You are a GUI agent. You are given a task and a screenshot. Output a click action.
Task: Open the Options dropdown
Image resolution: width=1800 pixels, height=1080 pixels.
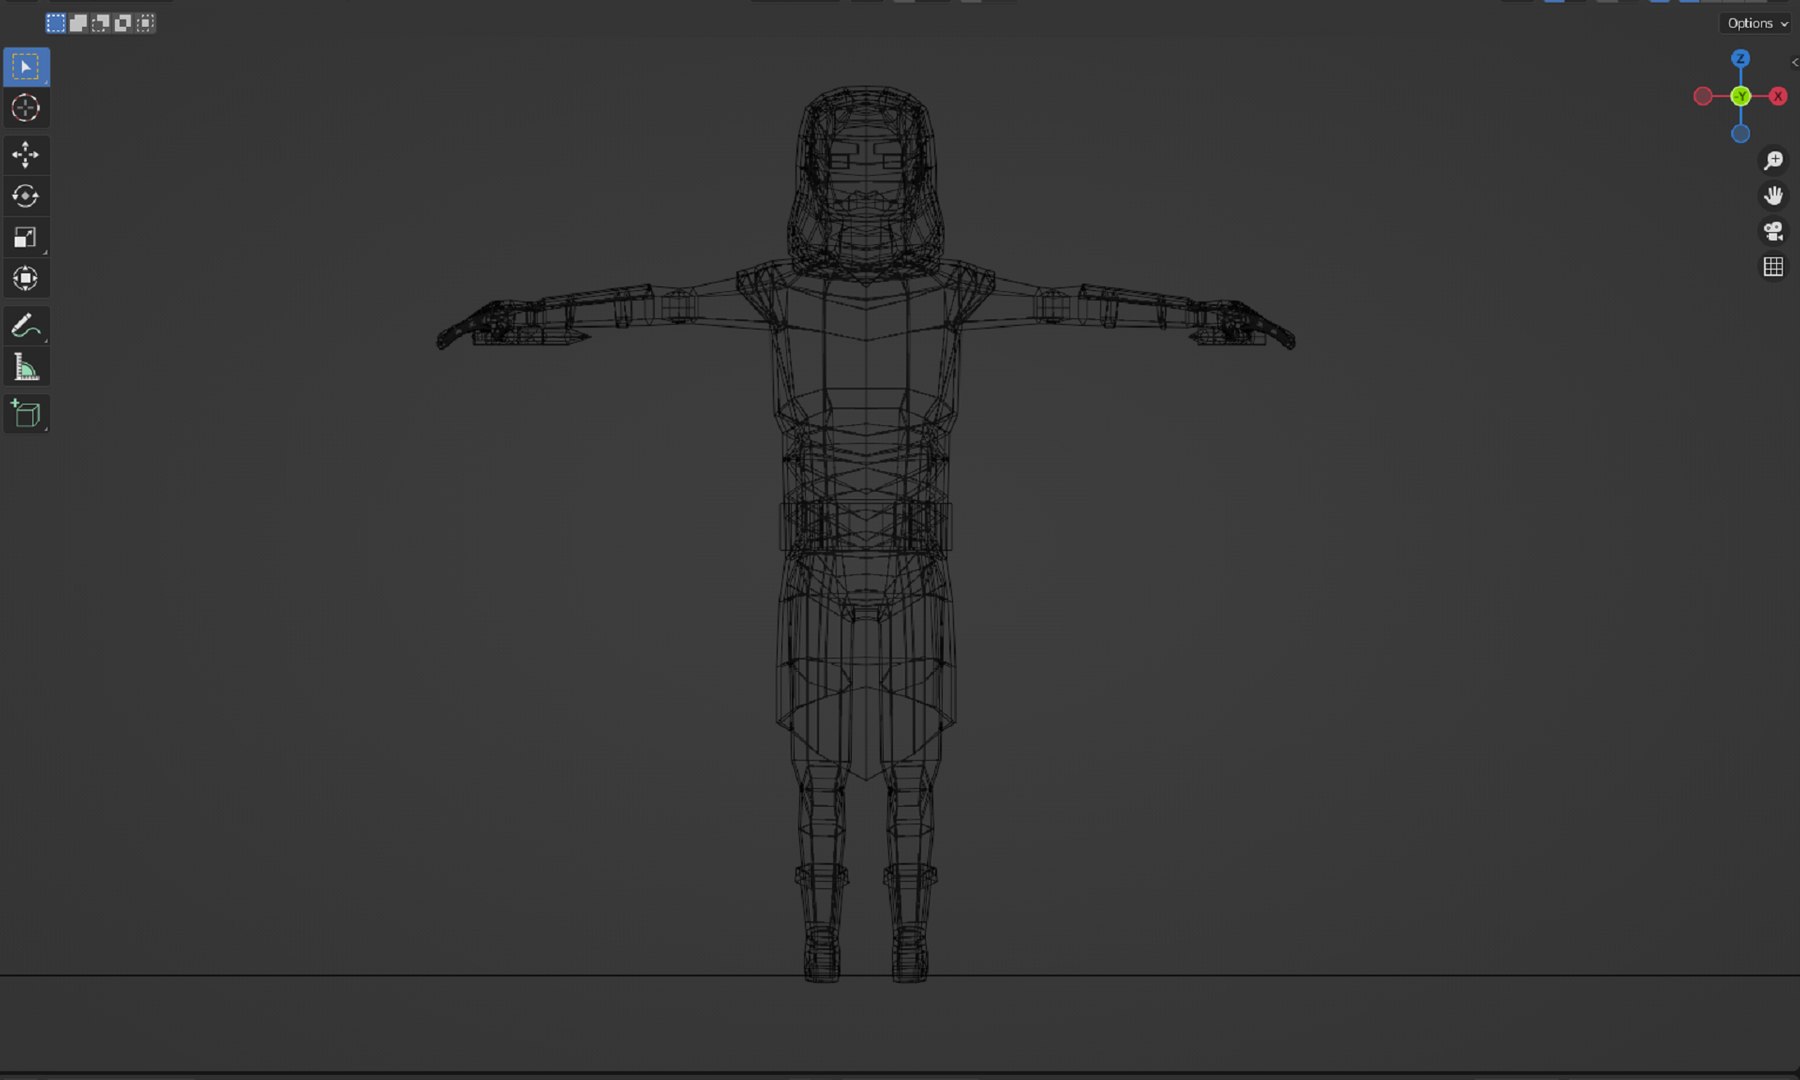1757,23
